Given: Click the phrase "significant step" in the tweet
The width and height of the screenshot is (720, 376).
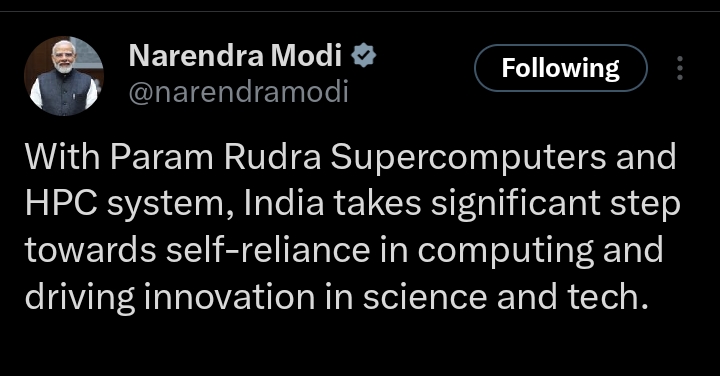Looking at the screenshot, I should (x=555, y=205).
